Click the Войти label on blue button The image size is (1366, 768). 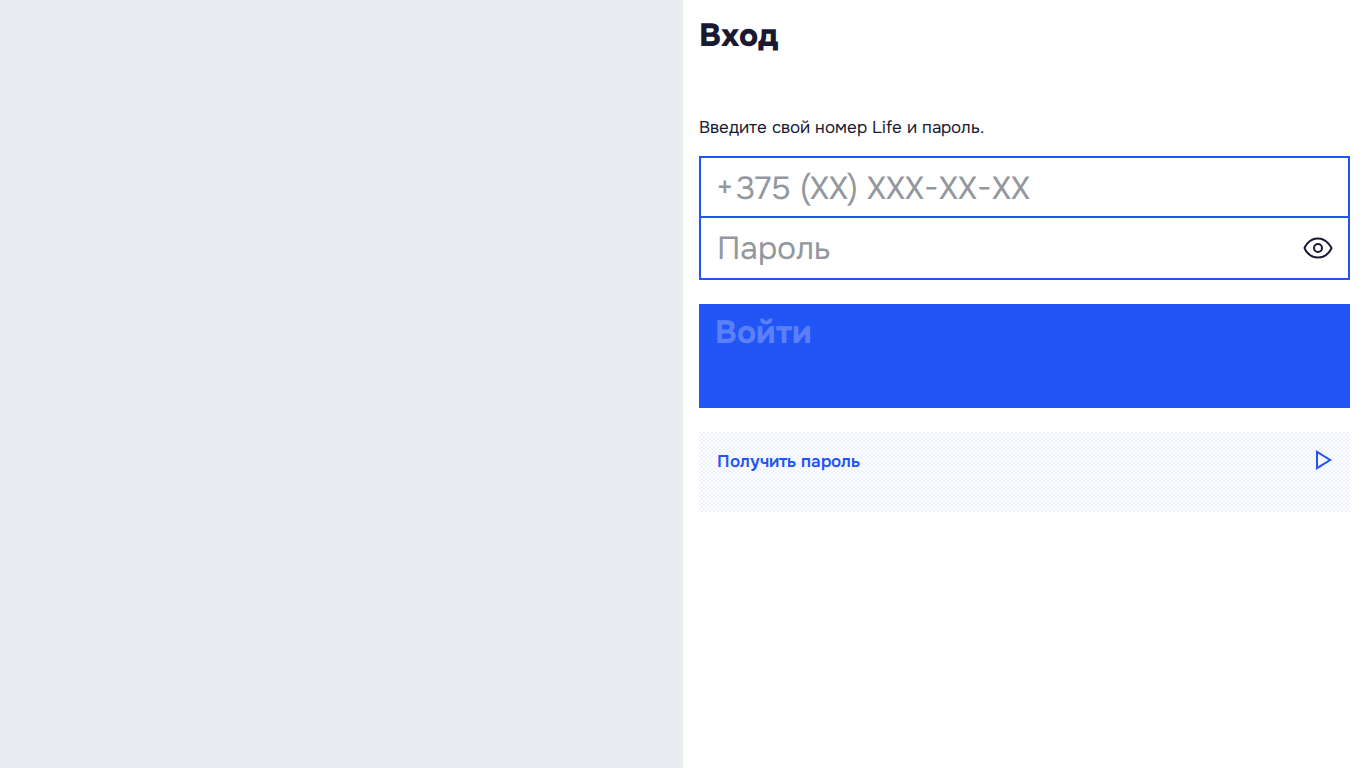pyautogui.click(x=763, y=332)
